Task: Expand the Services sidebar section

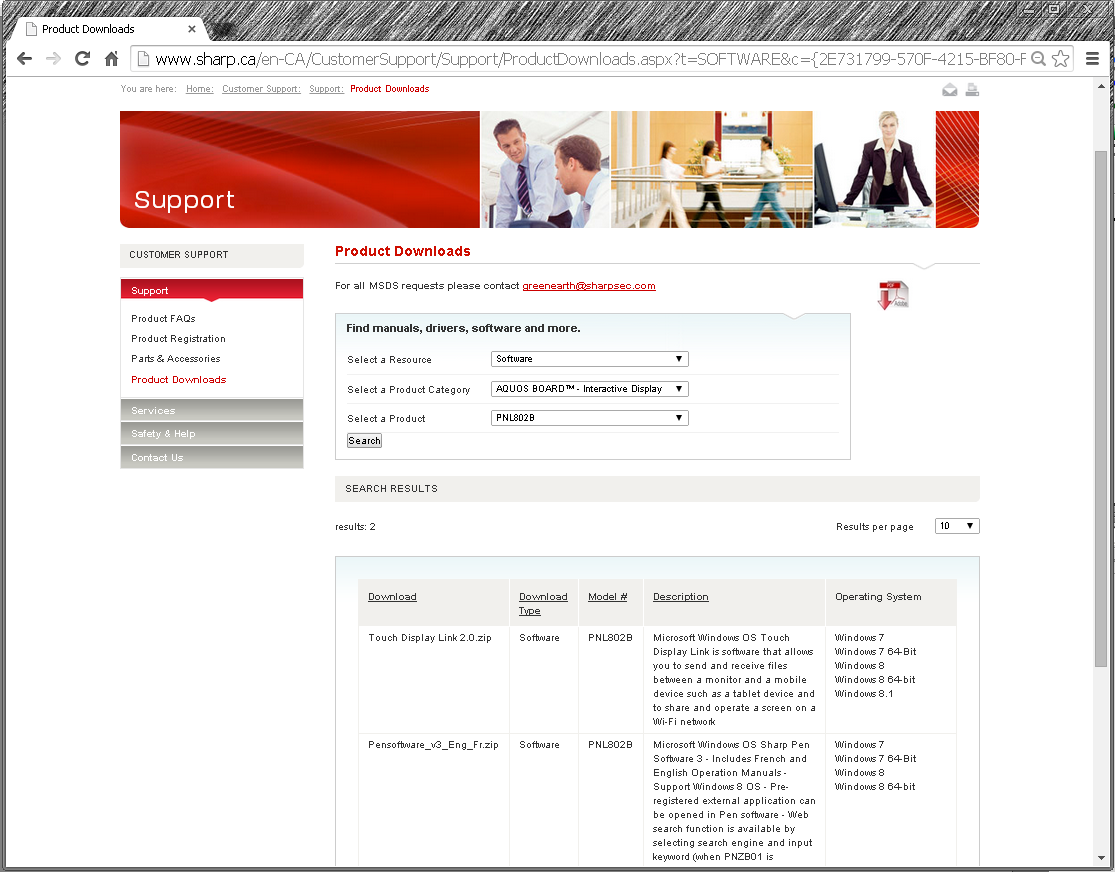Action: [x=212, y=410]
